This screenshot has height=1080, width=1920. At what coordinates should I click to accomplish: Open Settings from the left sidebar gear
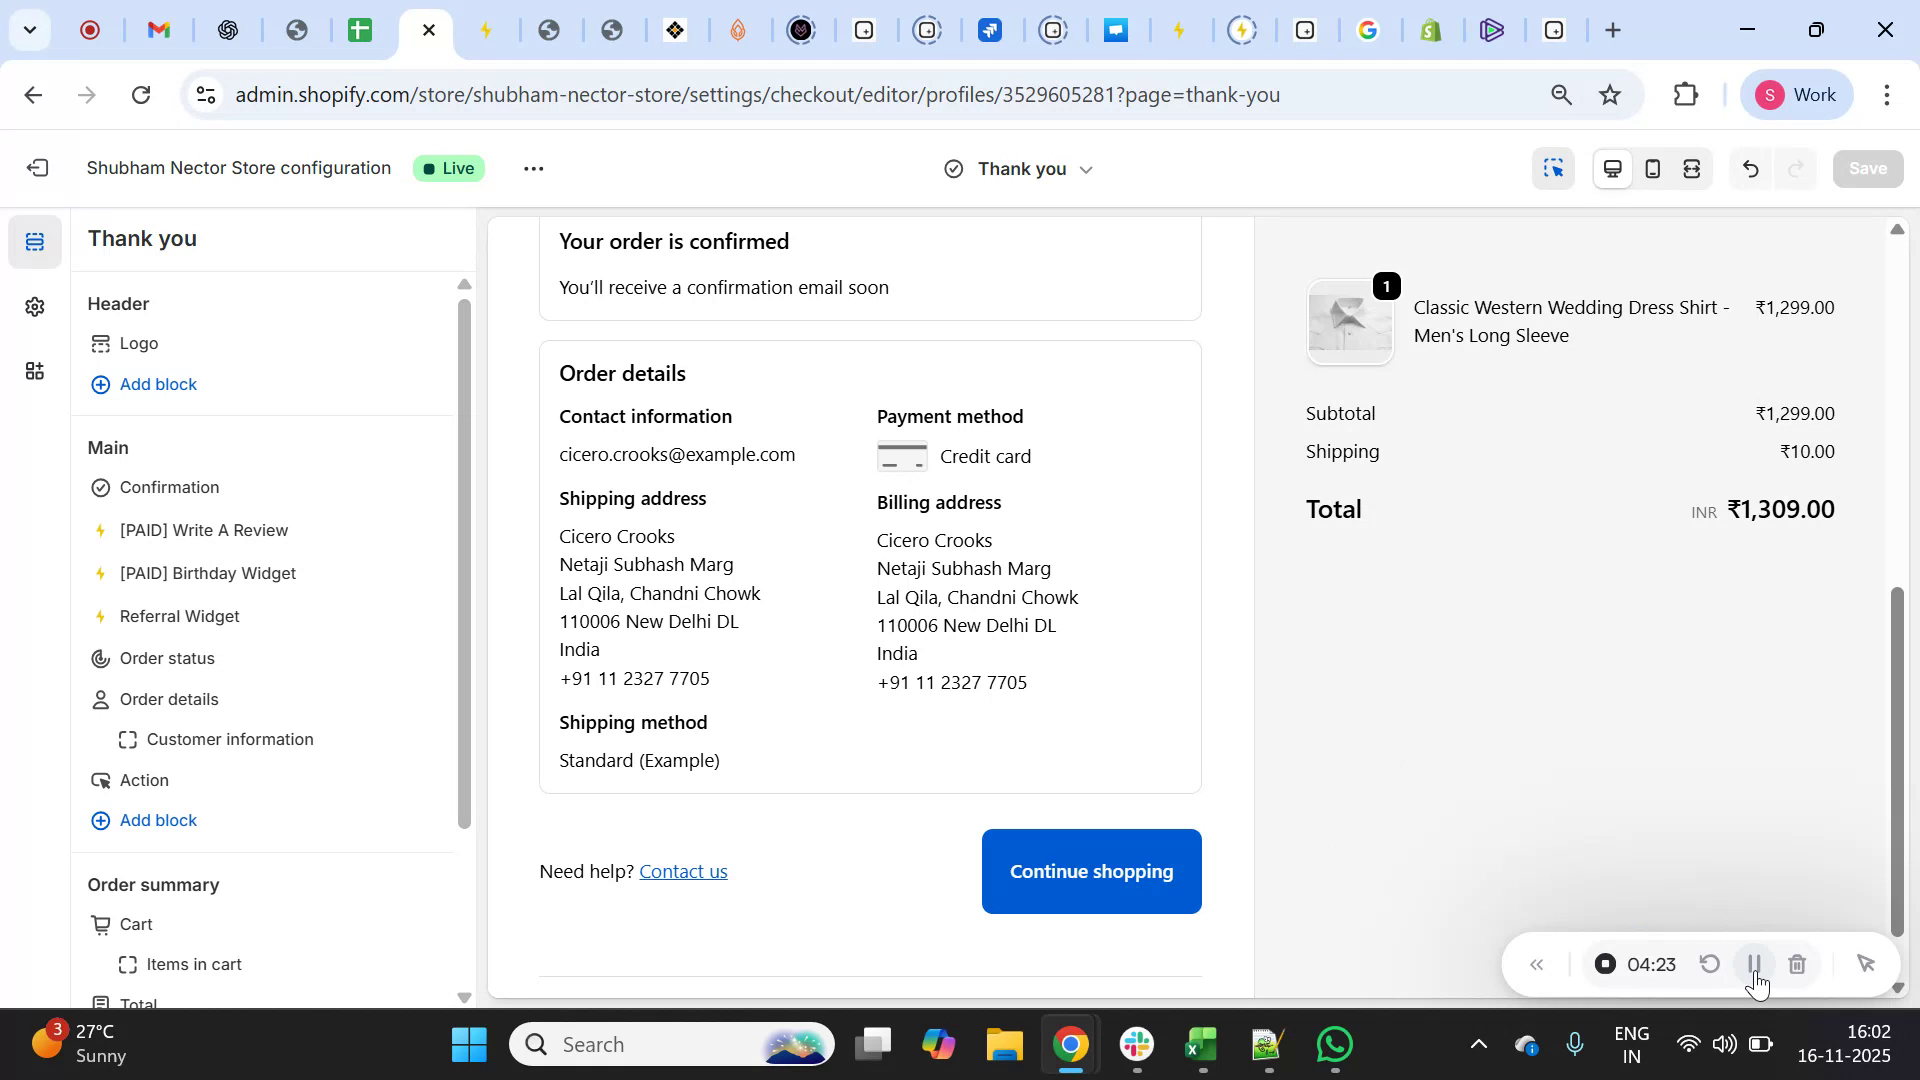tap(35, 306)
